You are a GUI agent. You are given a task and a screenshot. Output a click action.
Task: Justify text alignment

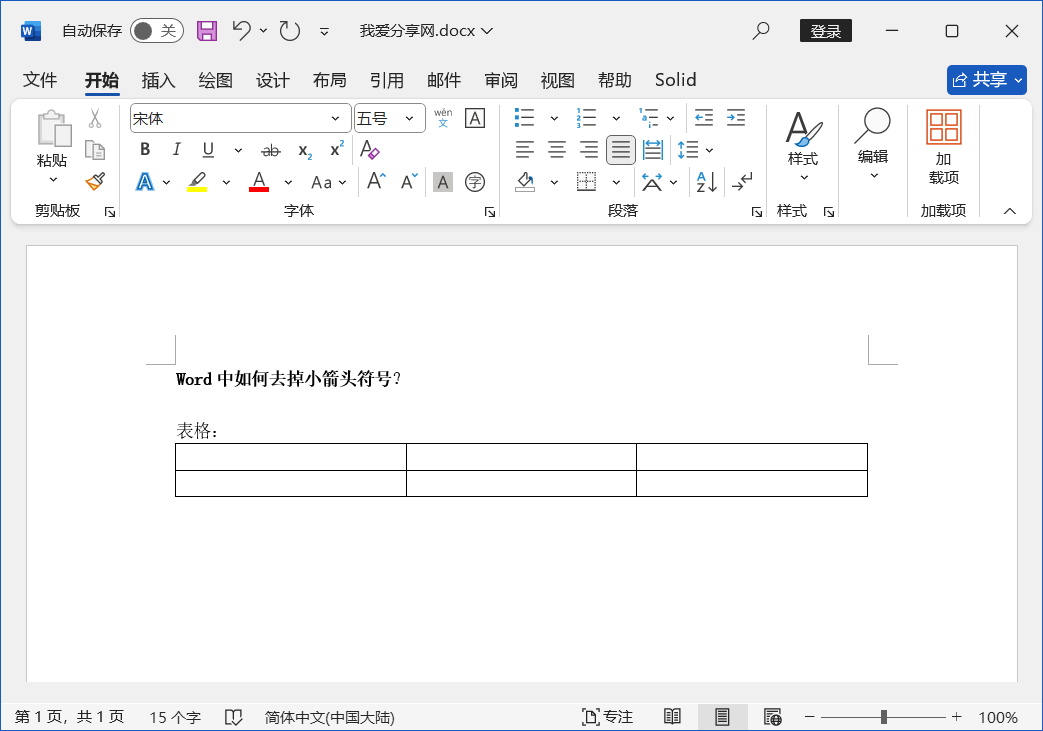tap(621, 150)
